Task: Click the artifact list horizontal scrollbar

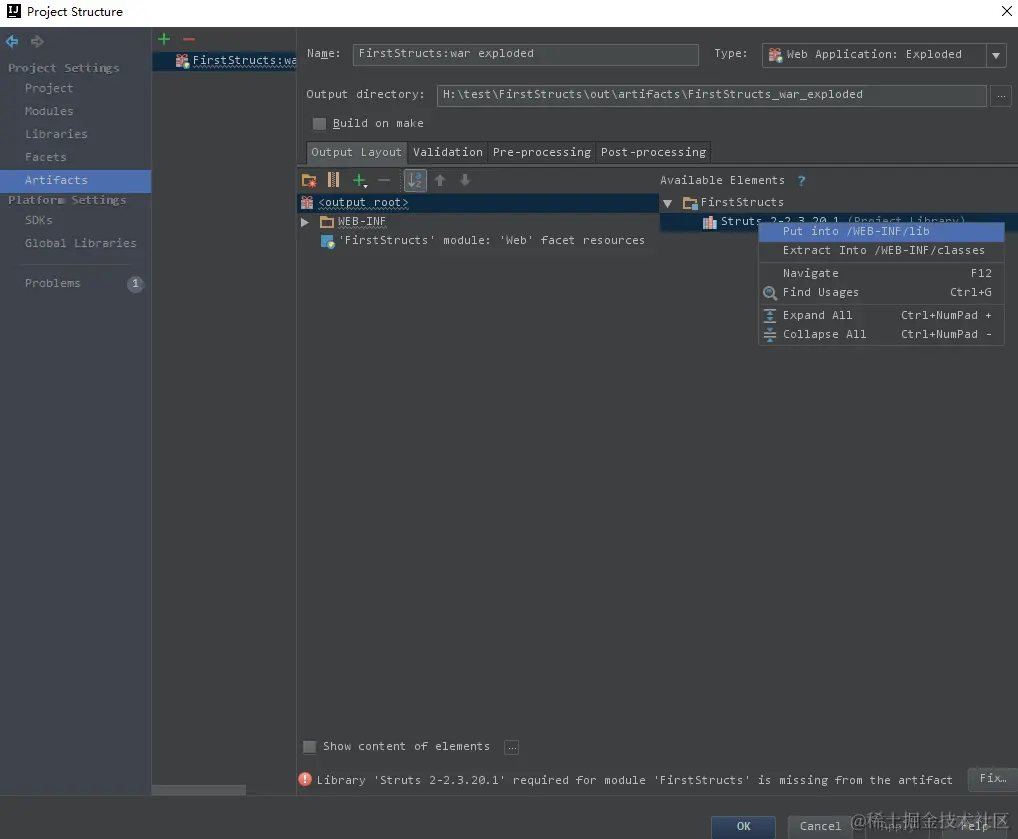Action: point(199,790)
